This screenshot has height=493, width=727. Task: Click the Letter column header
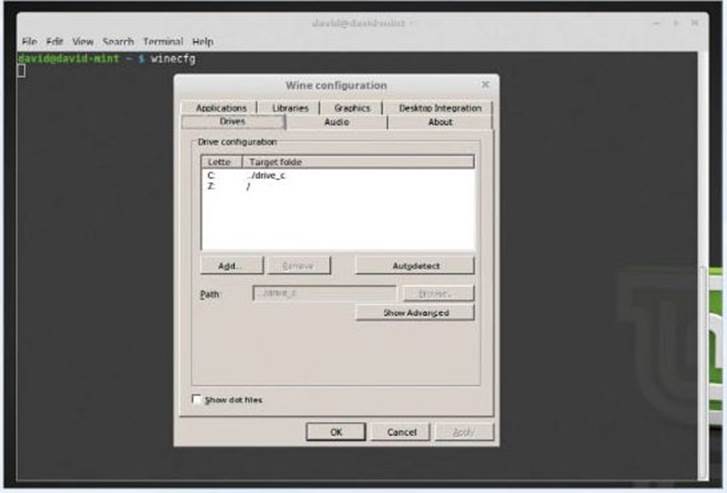(221, 162)
